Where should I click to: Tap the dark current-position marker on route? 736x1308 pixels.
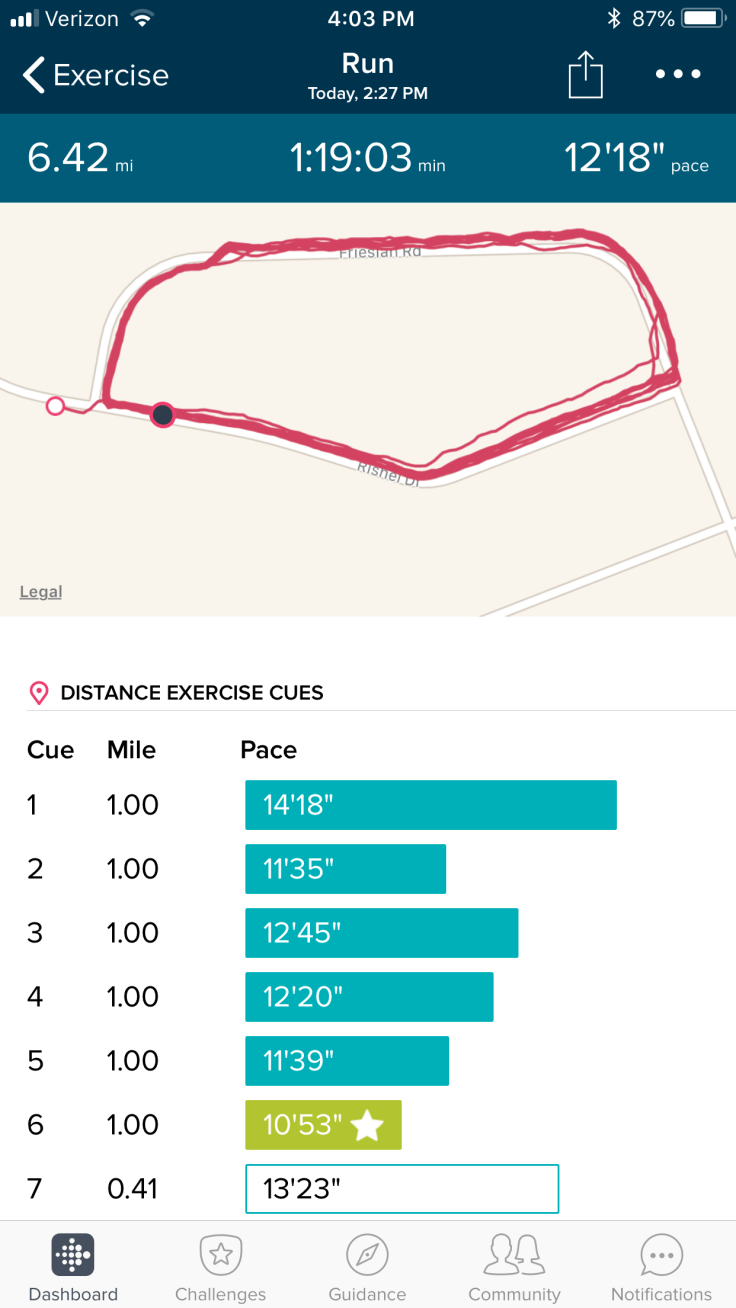pyautogui.click(x=162, y=414)
